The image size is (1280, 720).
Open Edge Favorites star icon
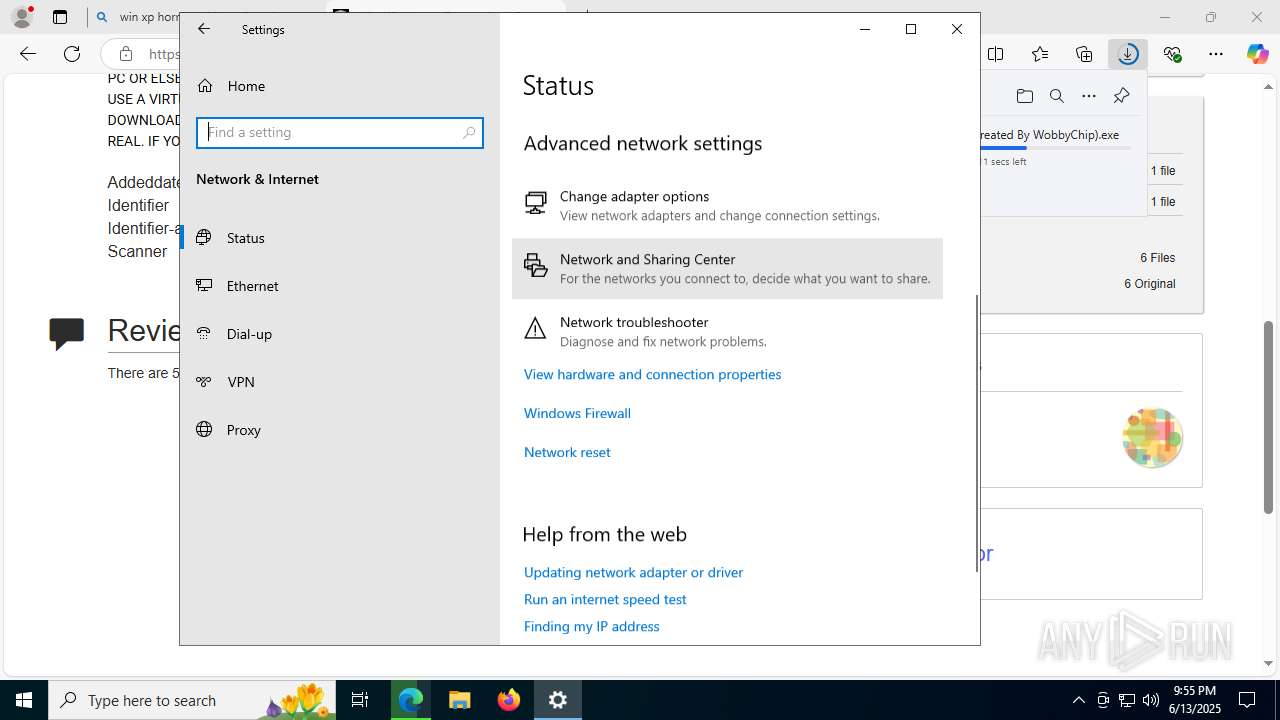1040,54
